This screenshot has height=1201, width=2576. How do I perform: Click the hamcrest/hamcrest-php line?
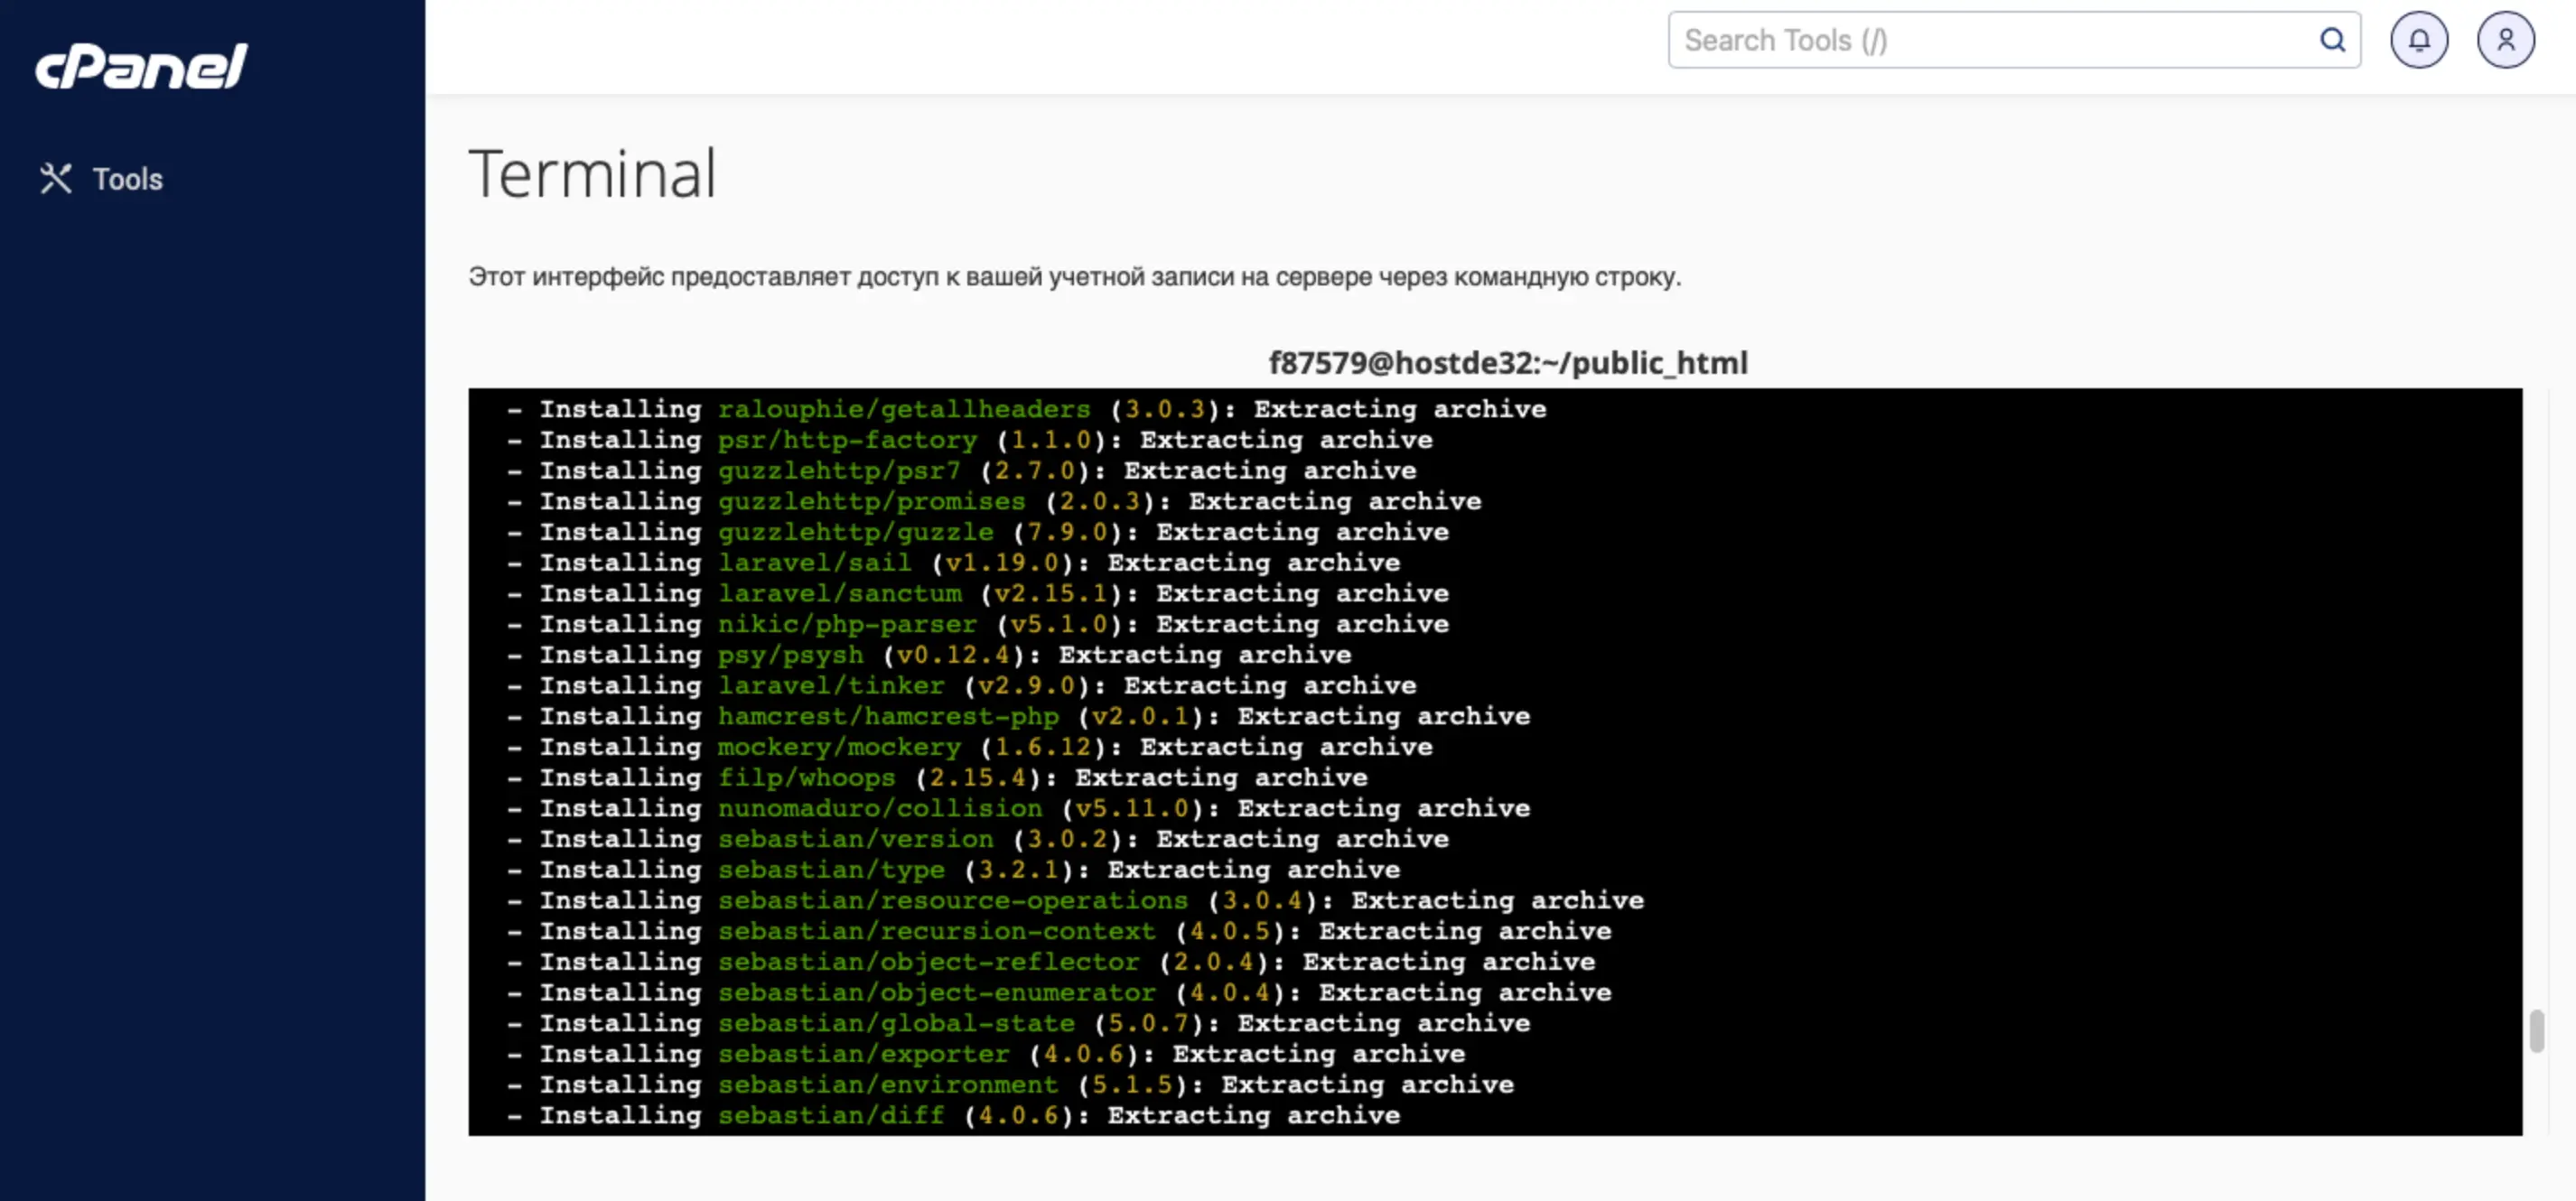[x=1018, y=716]
